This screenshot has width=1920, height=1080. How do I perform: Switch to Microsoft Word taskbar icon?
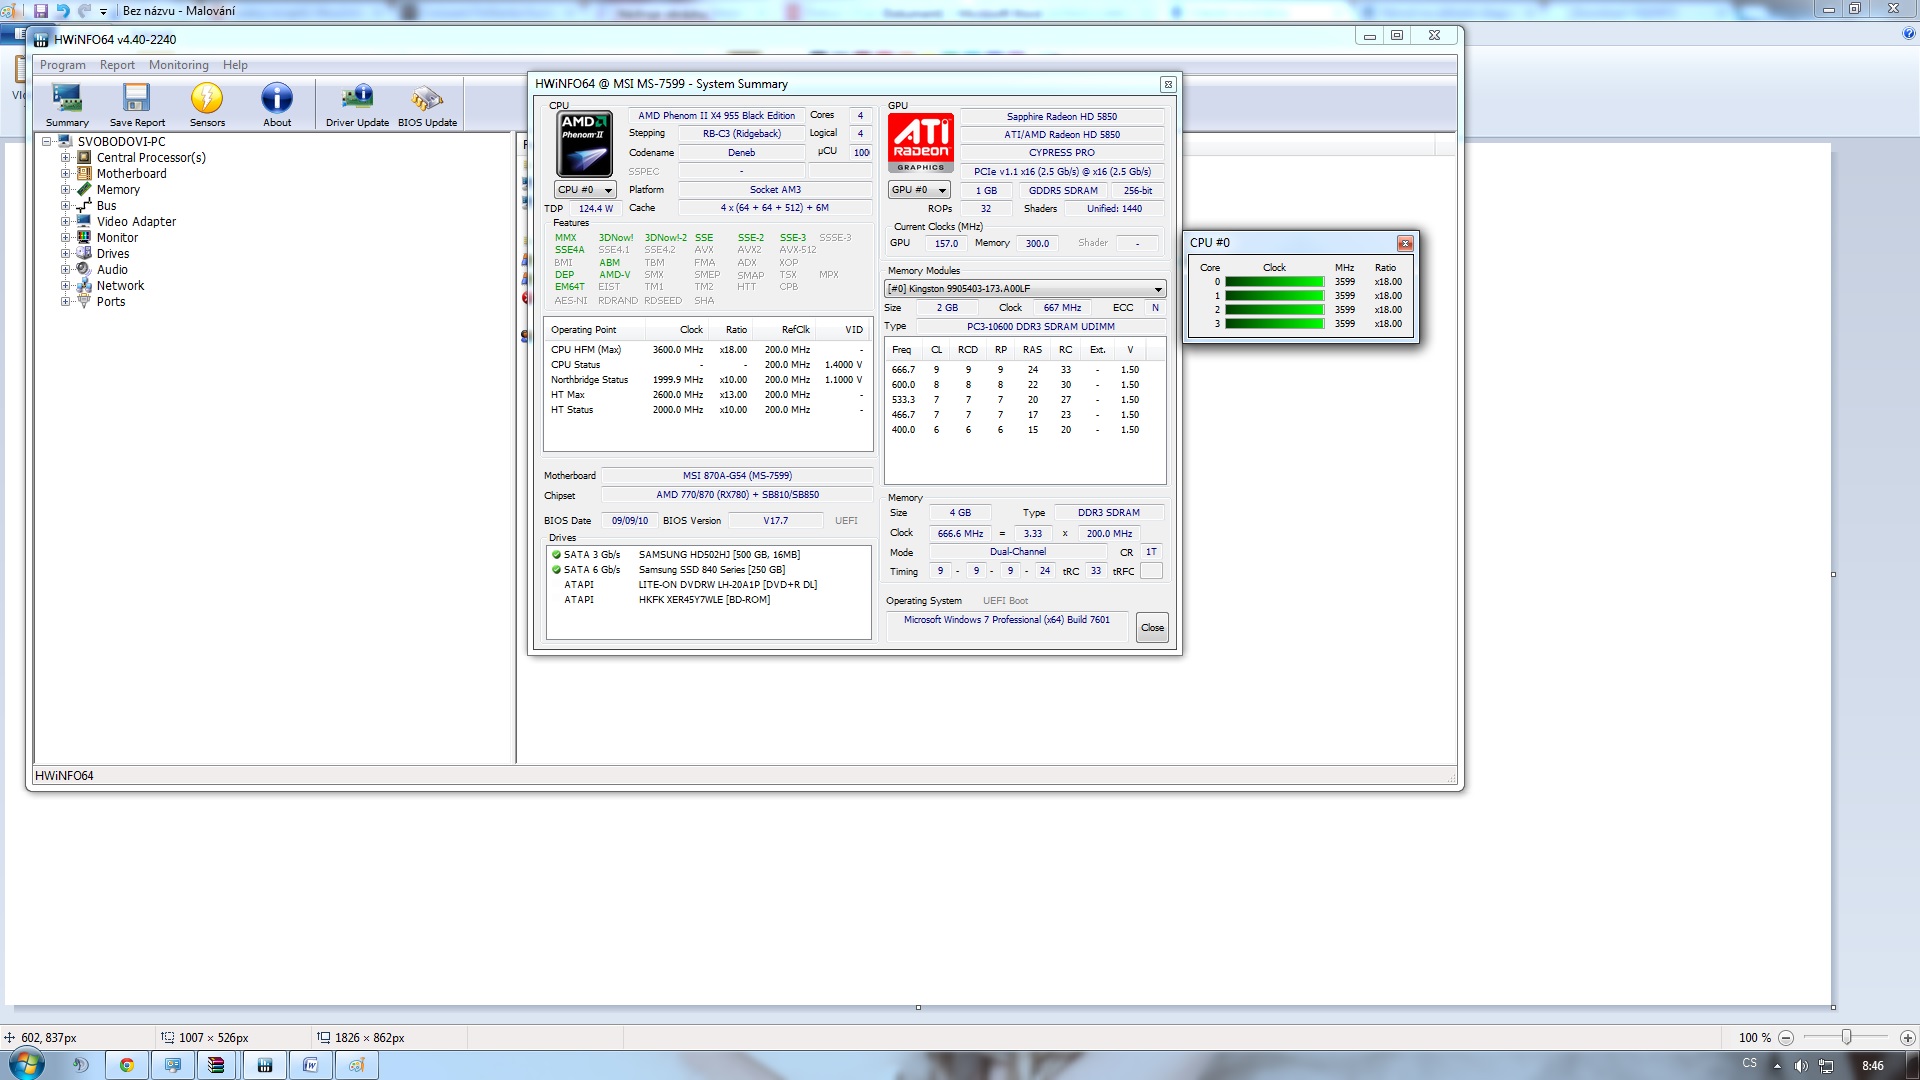coord(310,1065)
